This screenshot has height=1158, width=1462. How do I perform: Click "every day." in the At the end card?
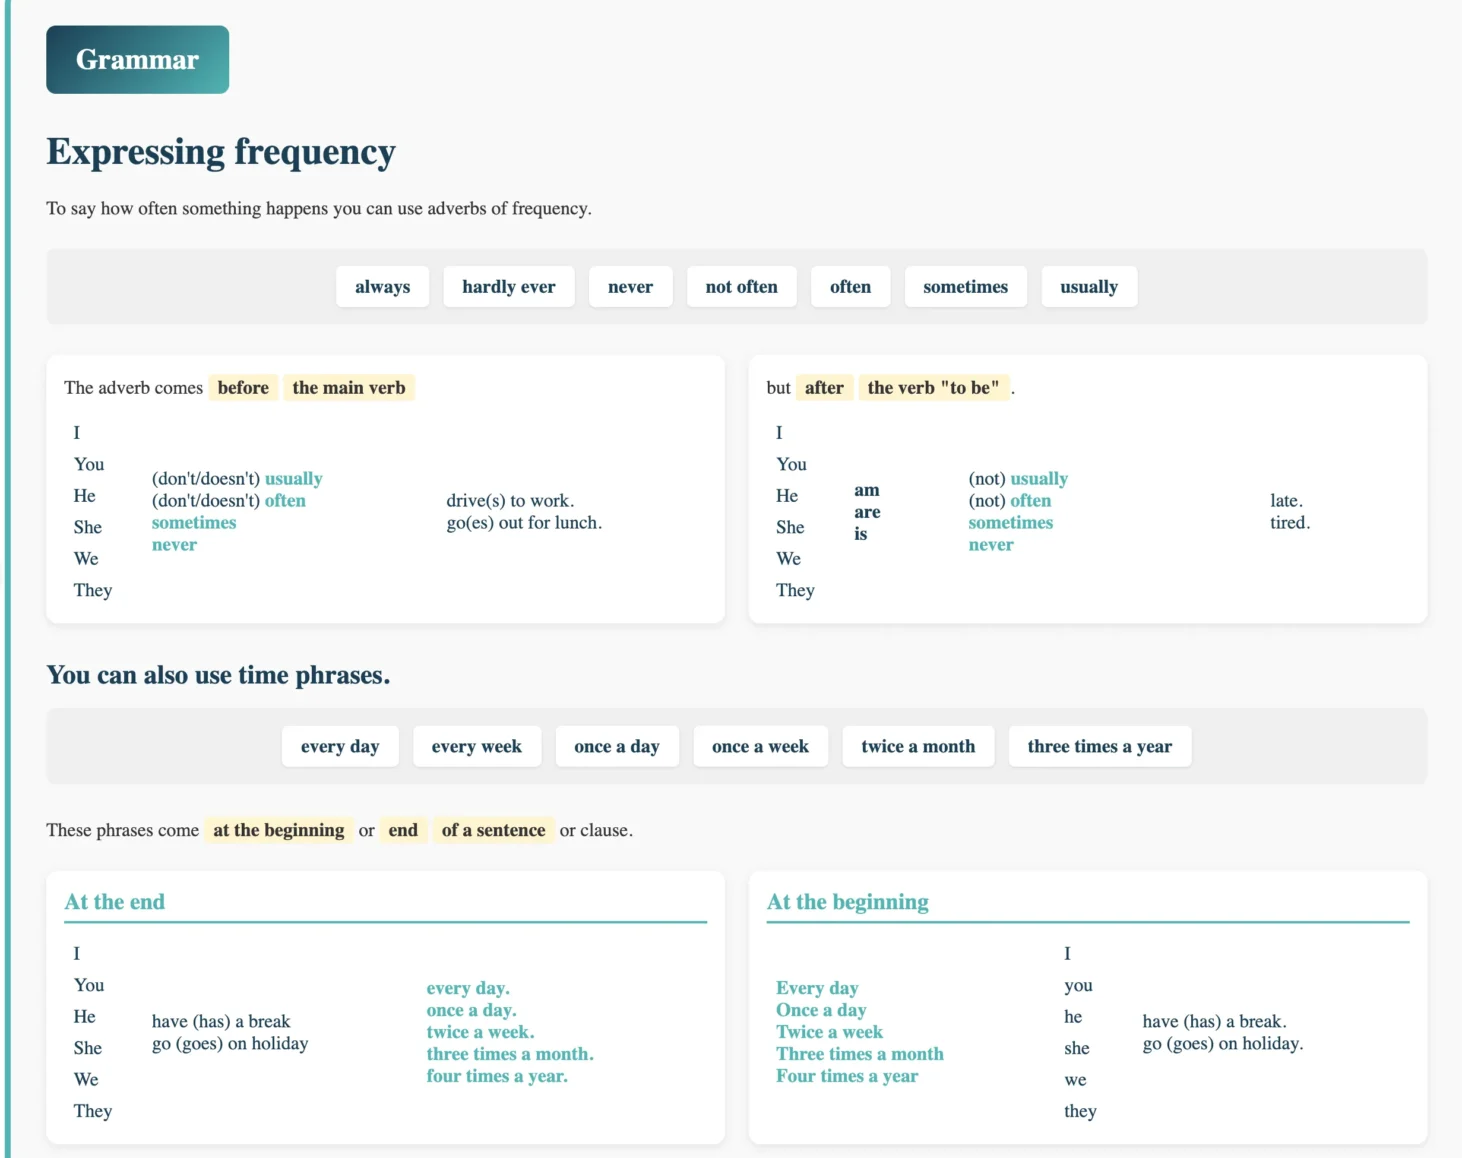click(x=468, y=988)
